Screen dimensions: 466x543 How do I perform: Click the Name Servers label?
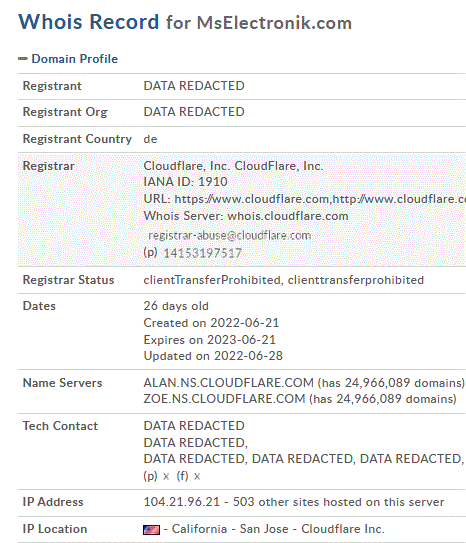pos(62,383)
